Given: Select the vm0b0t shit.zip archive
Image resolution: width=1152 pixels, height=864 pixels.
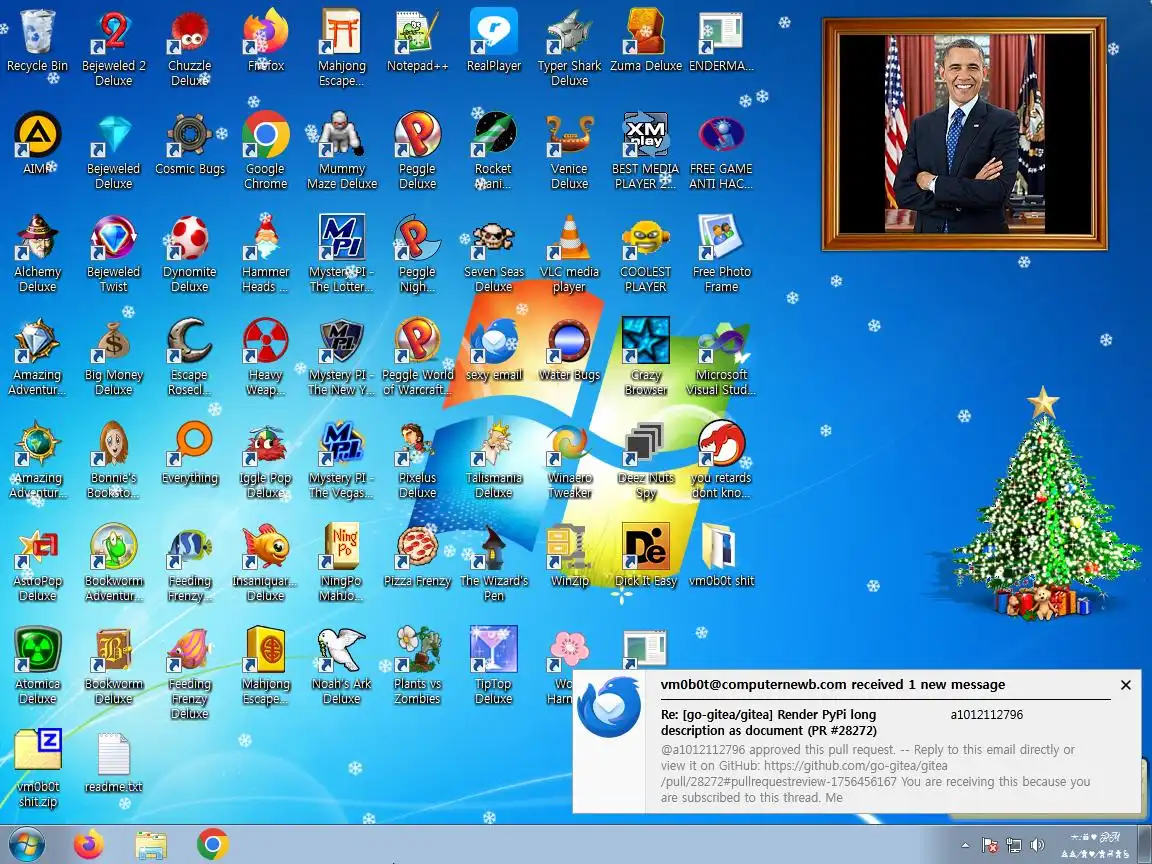Looking at the screenshot, I should tap(37, 768).
